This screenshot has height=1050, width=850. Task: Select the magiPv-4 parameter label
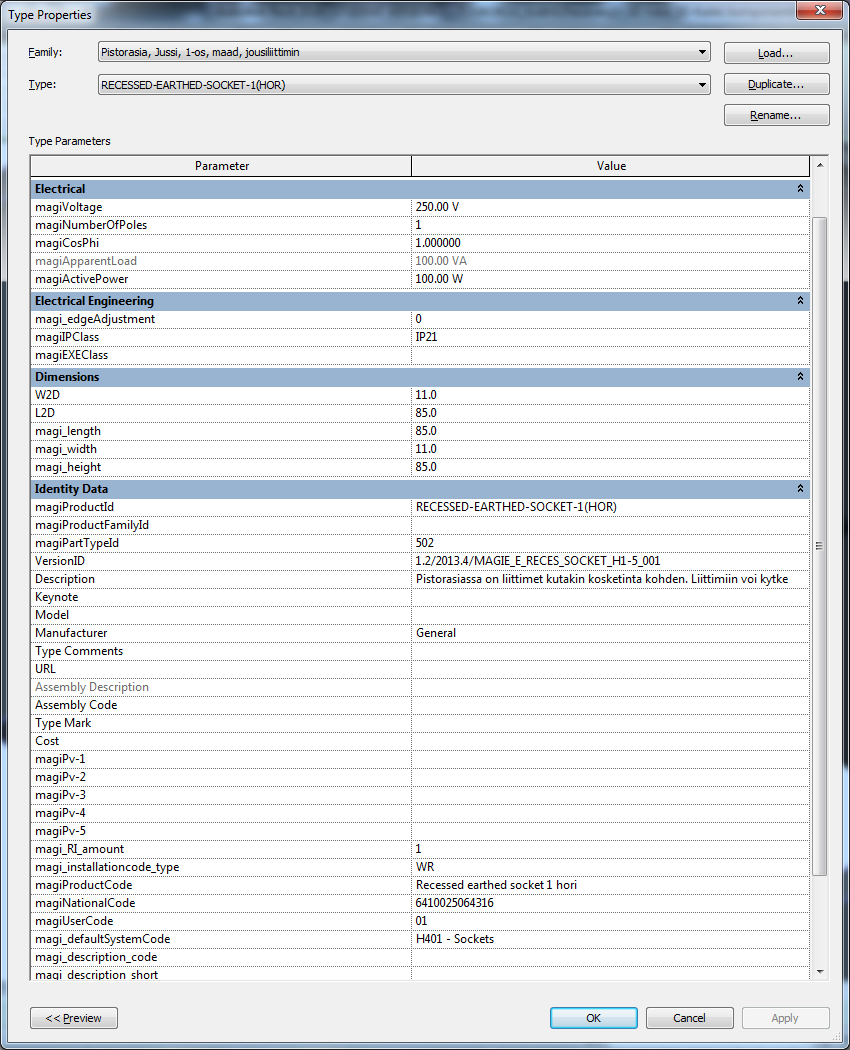pyautogui.click(x=60, y=813)
